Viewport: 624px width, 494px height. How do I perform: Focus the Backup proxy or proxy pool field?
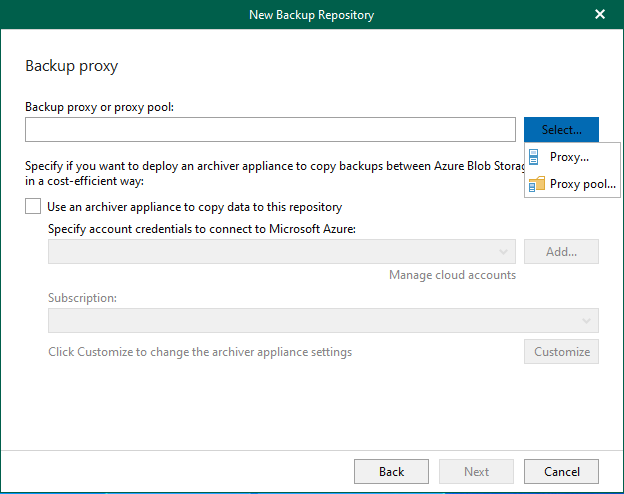(x=270, y=130)
